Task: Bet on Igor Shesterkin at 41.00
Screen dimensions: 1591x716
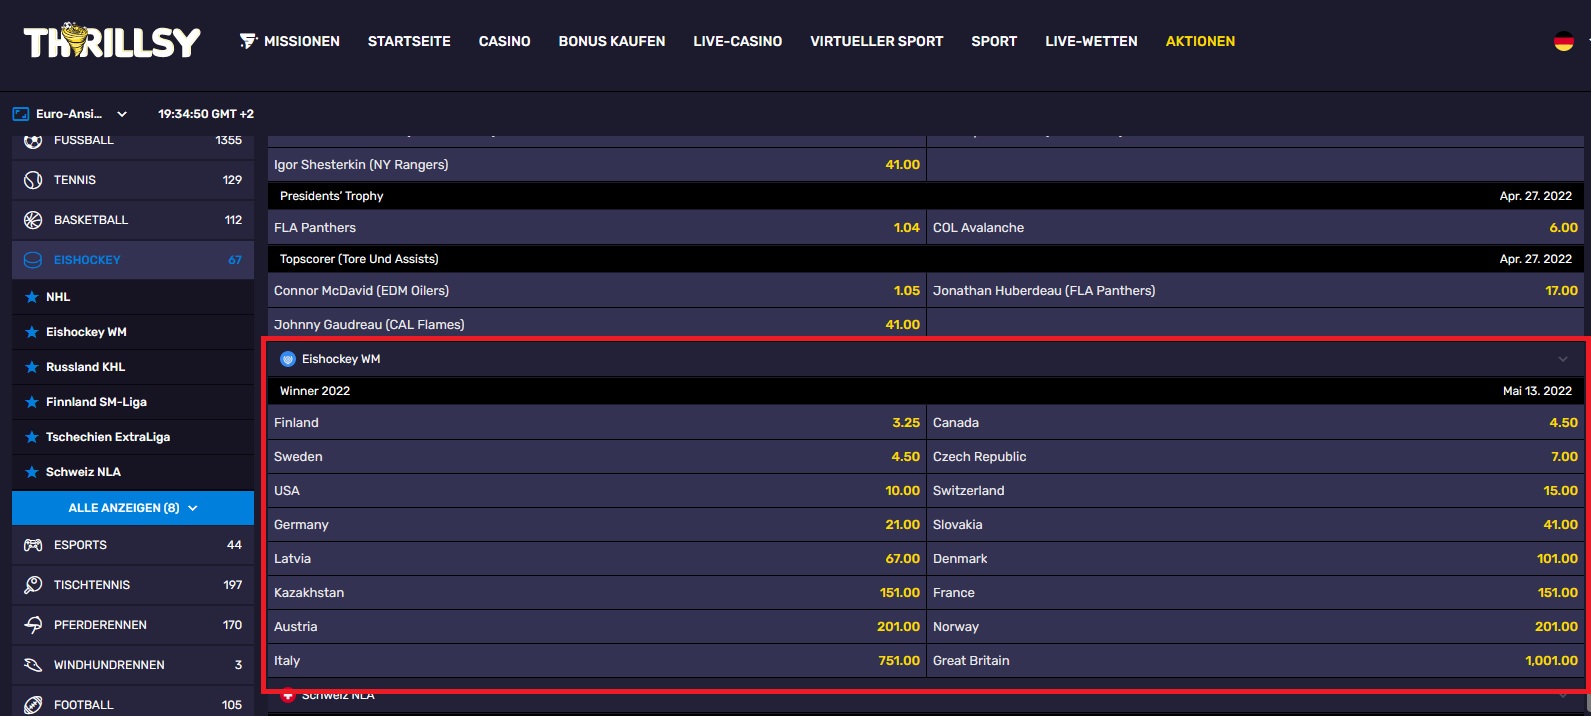Action: click(597, 165)
